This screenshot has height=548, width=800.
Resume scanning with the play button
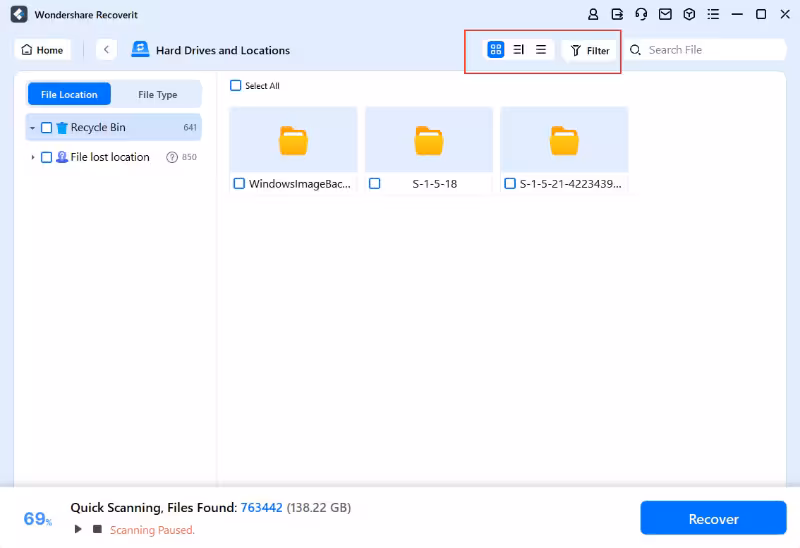coord(78,529)
